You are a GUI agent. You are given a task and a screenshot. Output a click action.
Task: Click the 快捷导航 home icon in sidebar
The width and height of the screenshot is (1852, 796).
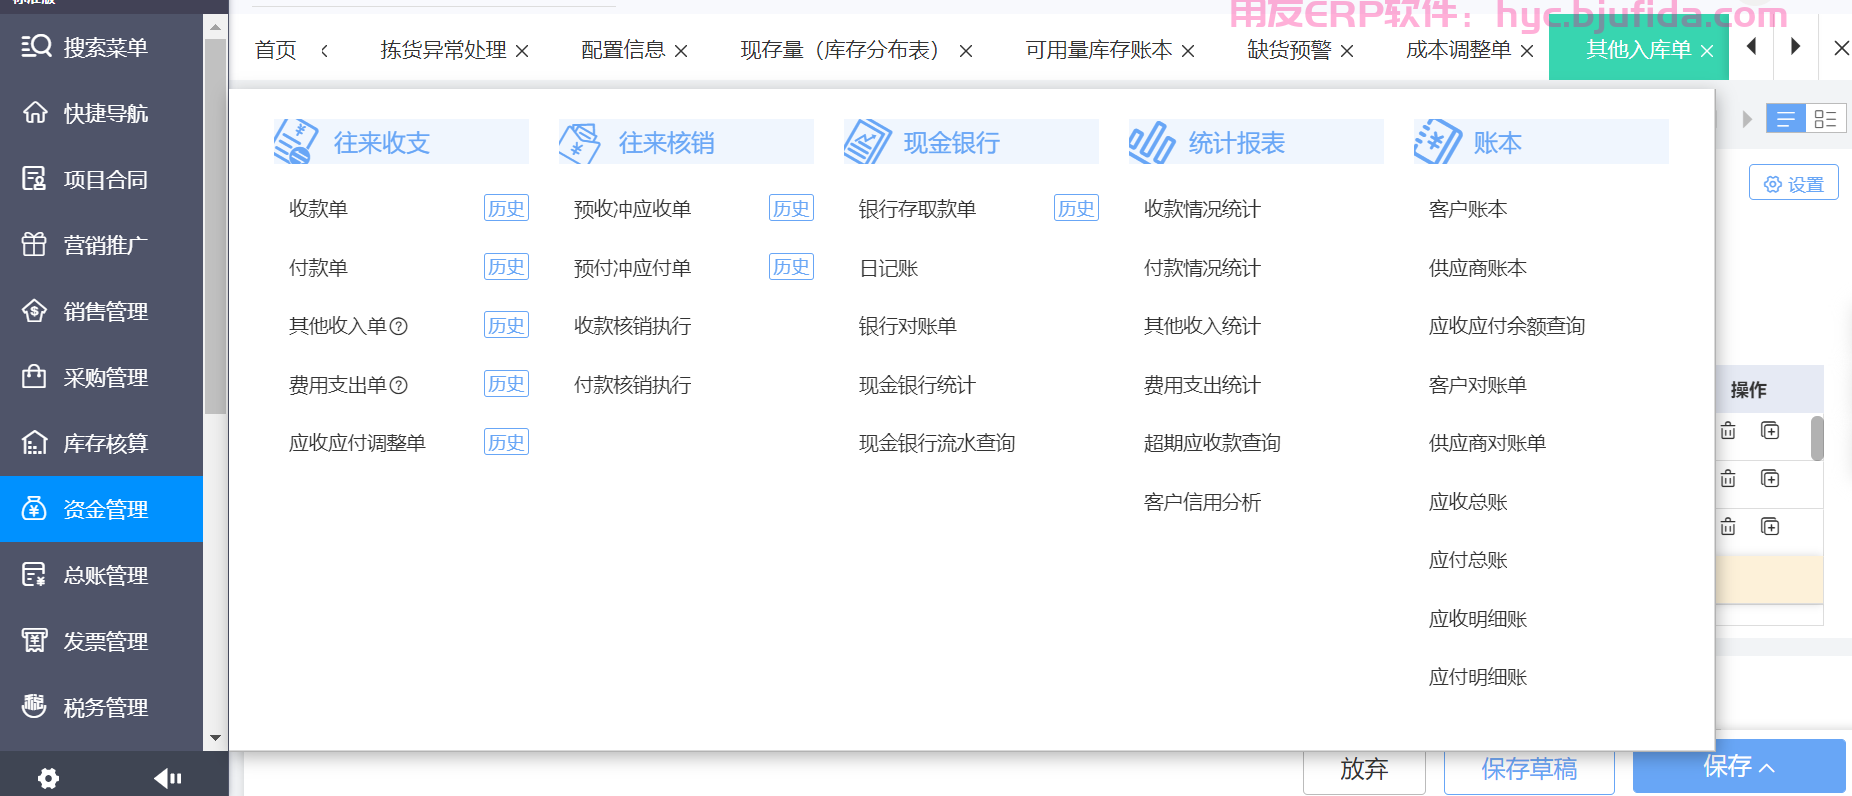coord(35,112)
